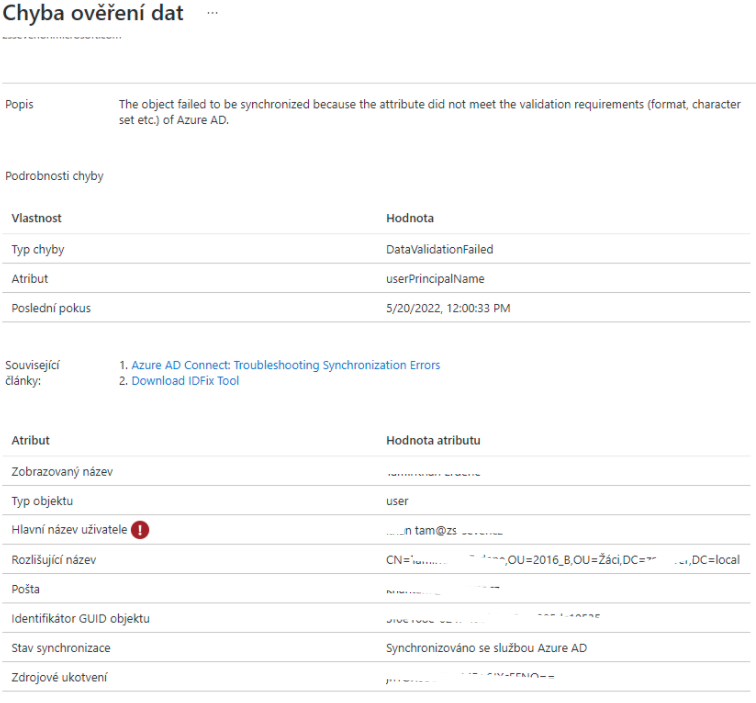
Task: Click the Poslední pokus row label
Action: [x=51, y=308]
